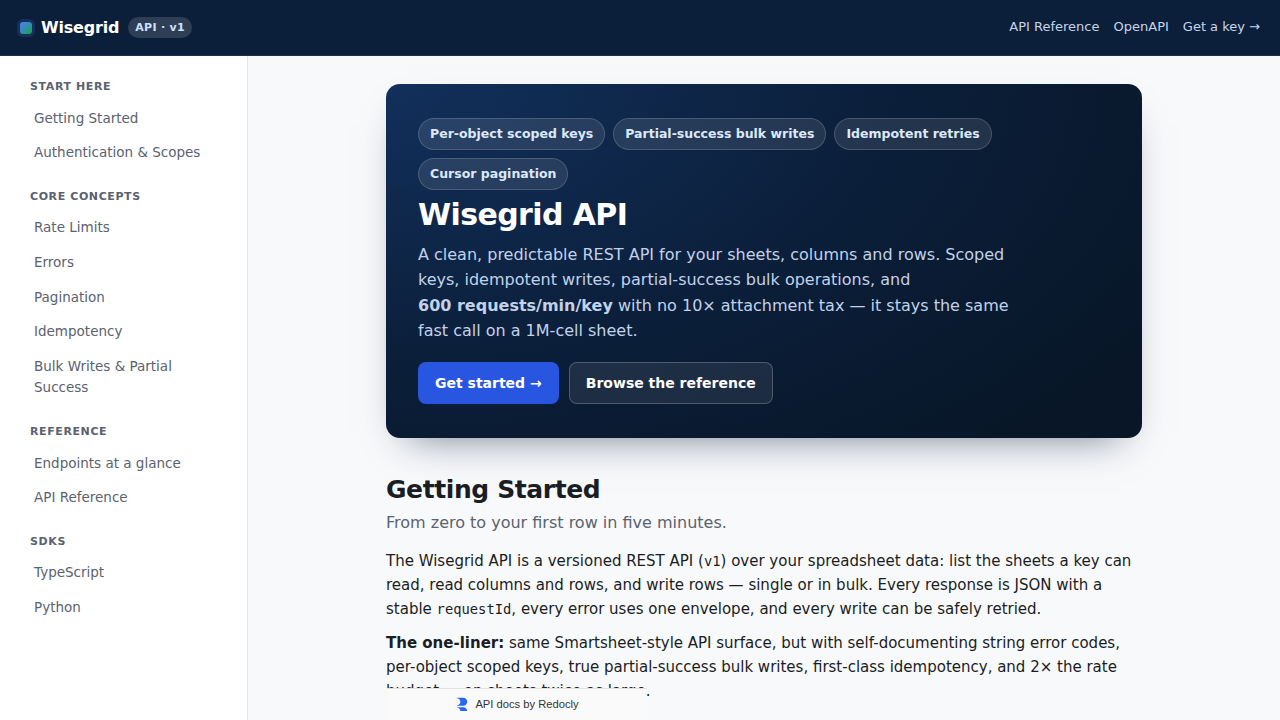Image resolution: width=1280 pixels, height=720 pixels.
Task: Open API Reference in the sidebar
Action: pyautogui.click(x=81, y=497)
